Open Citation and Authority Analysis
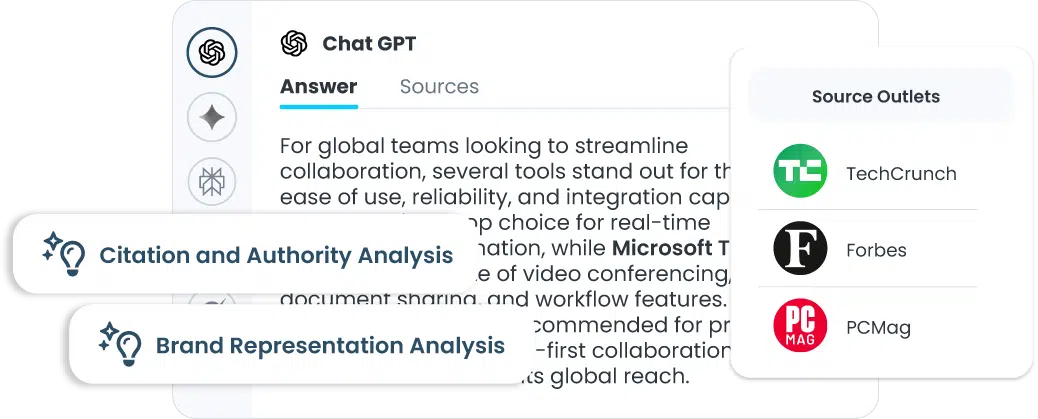The height and width of the screenshot is (419, 1038). [x=275, y=256]
